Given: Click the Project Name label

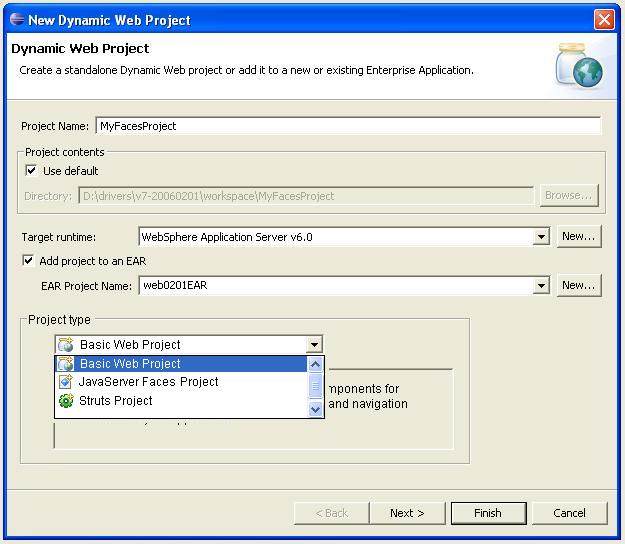Looking at the screenshot, I should pos(55,126).
